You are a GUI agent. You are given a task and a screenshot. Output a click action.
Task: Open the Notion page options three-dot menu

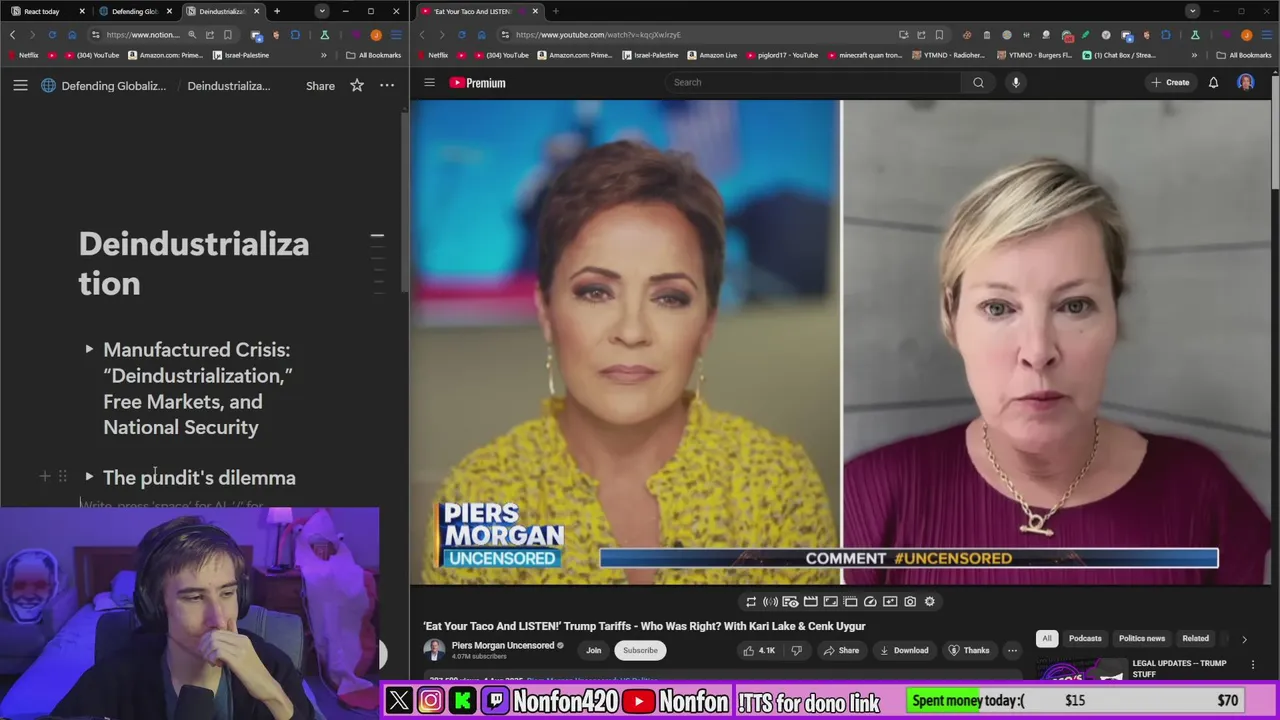[x=387, y=86]
